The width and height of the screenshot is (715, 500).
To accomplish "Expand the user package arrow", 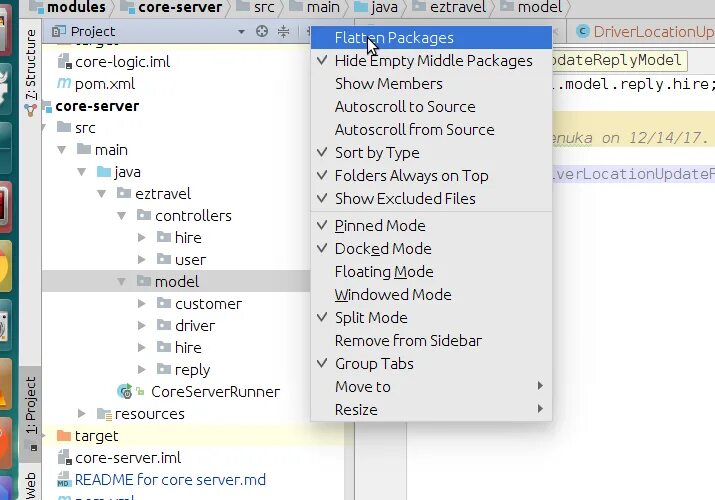I will tap(141, 259).
